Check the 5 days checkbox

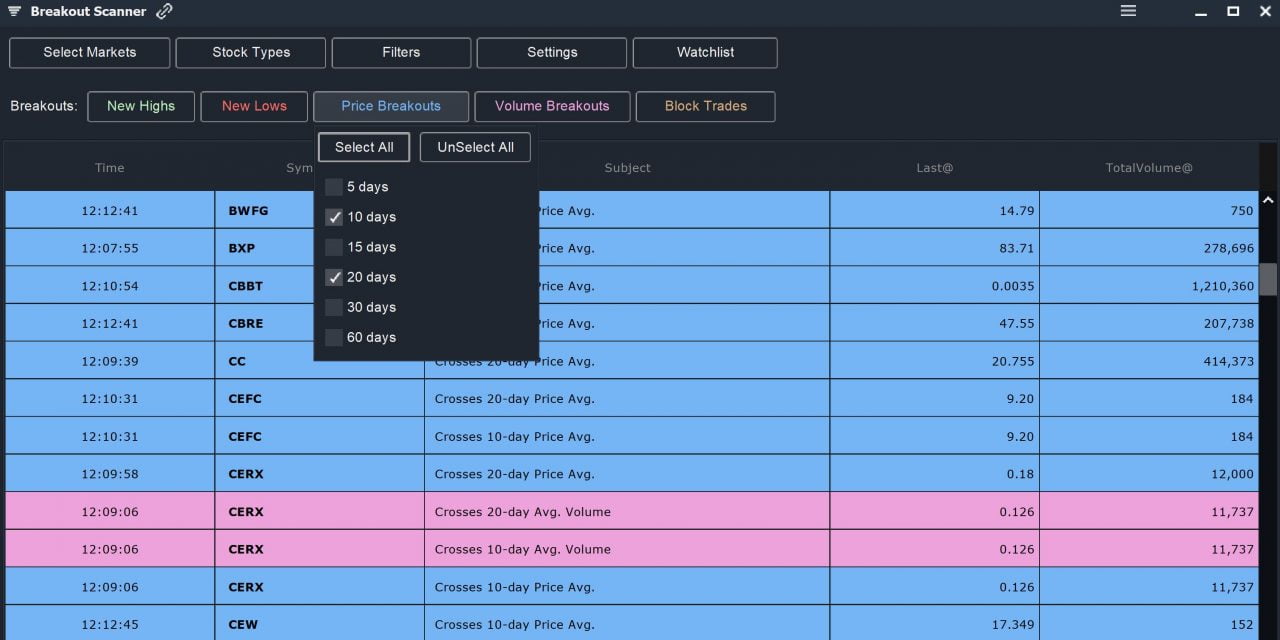coord(333,187)
